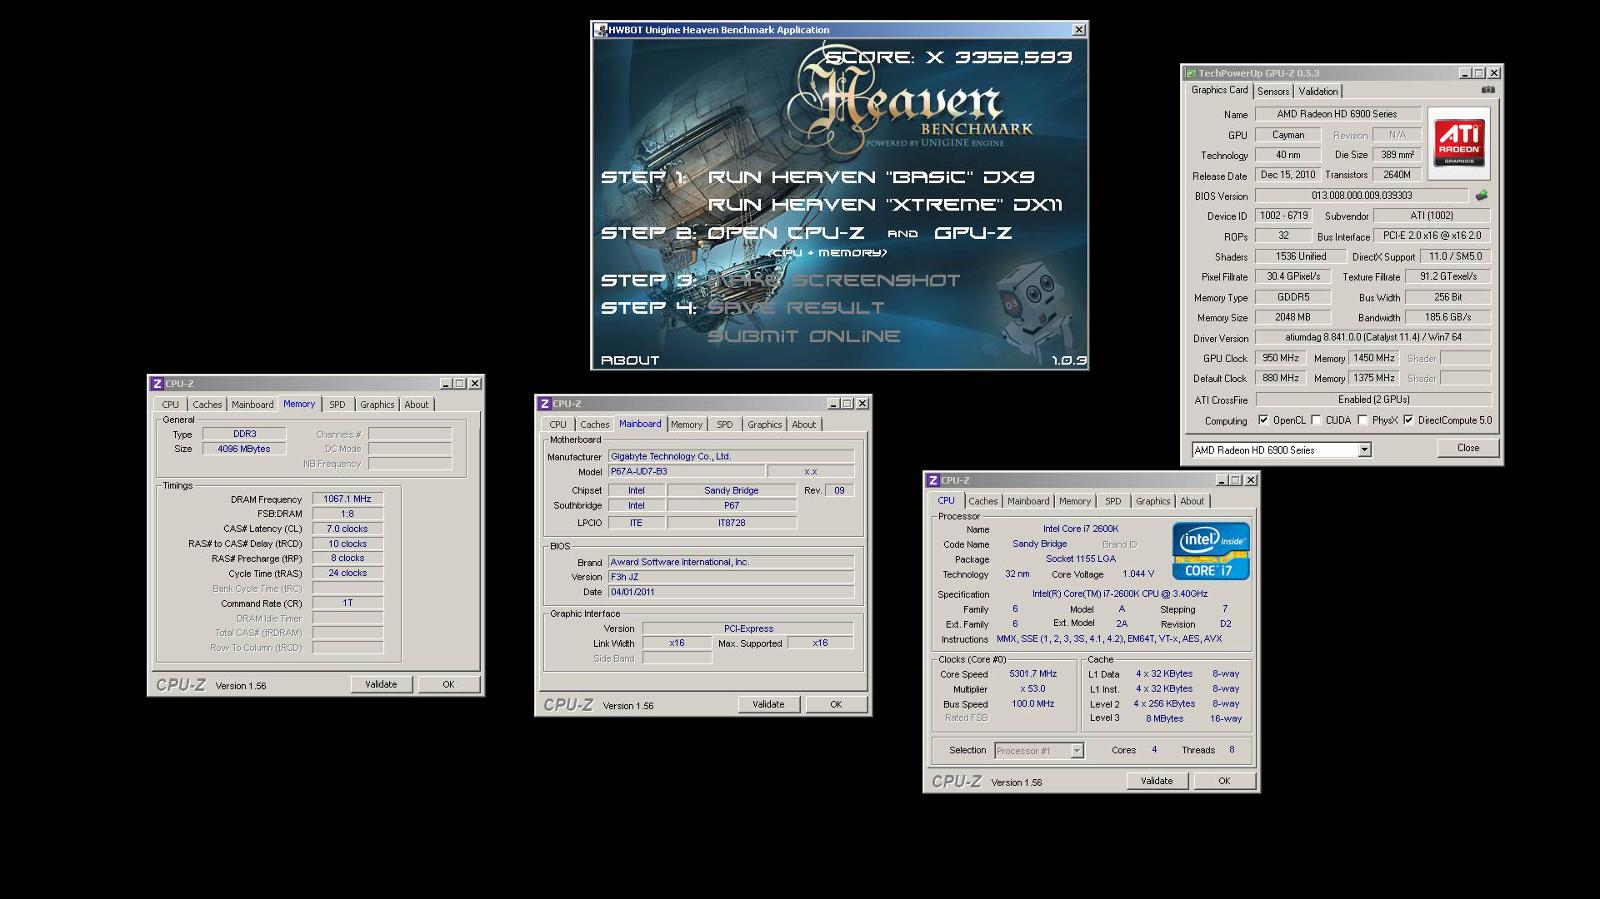Click the BIOS Version field in GPU-Z
Screen dimensions: 1600x899
[x=1362, y=196]
